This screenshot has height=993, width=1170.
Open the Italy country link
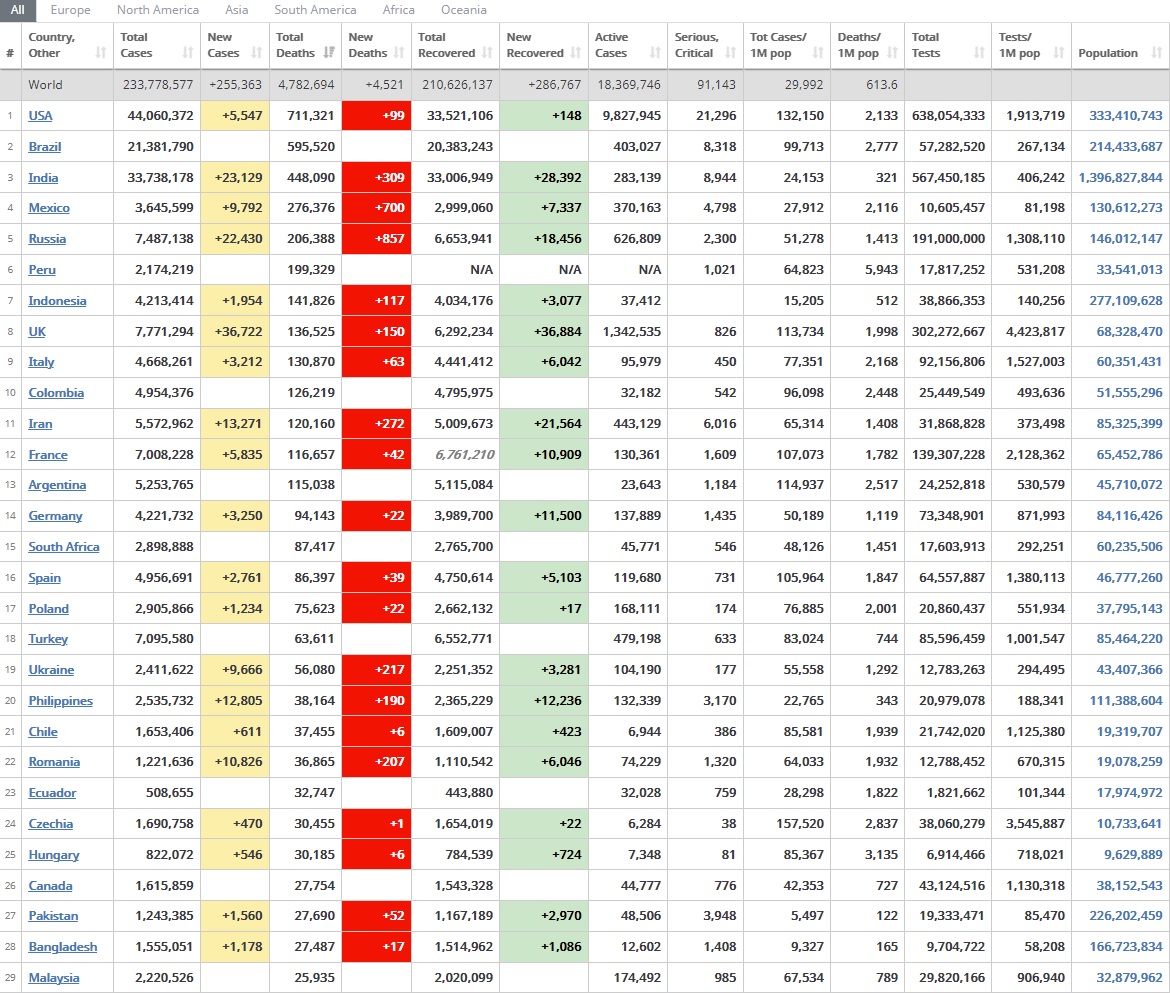point(41,362)
